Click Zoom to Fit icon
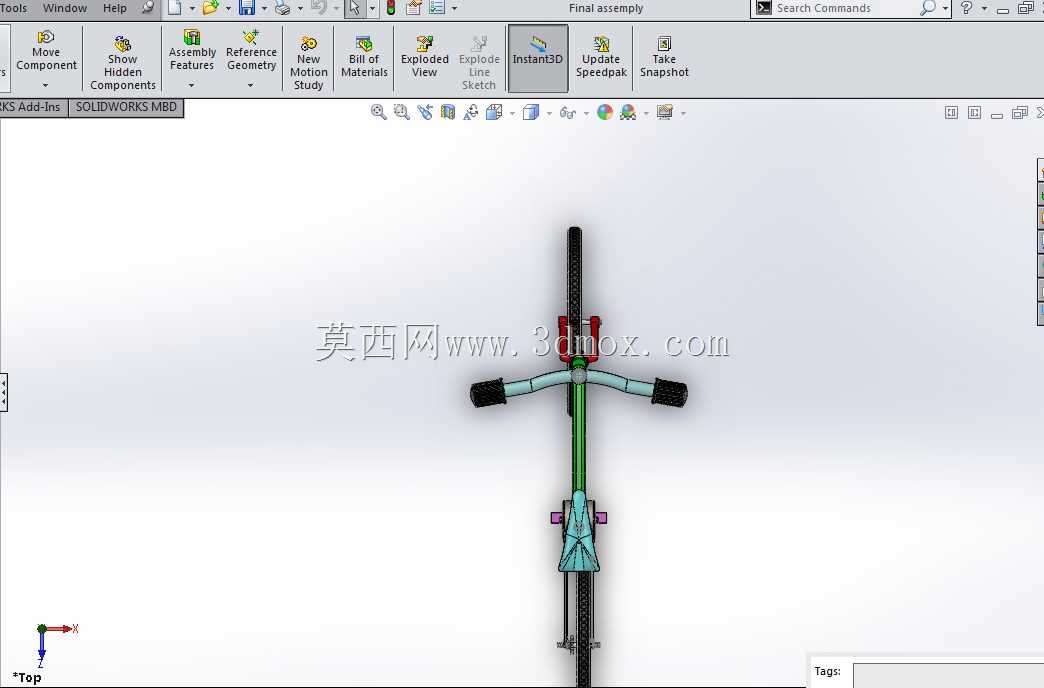Screen dimensions: 1044x688 pyautogui.click(x=378, y=113)
